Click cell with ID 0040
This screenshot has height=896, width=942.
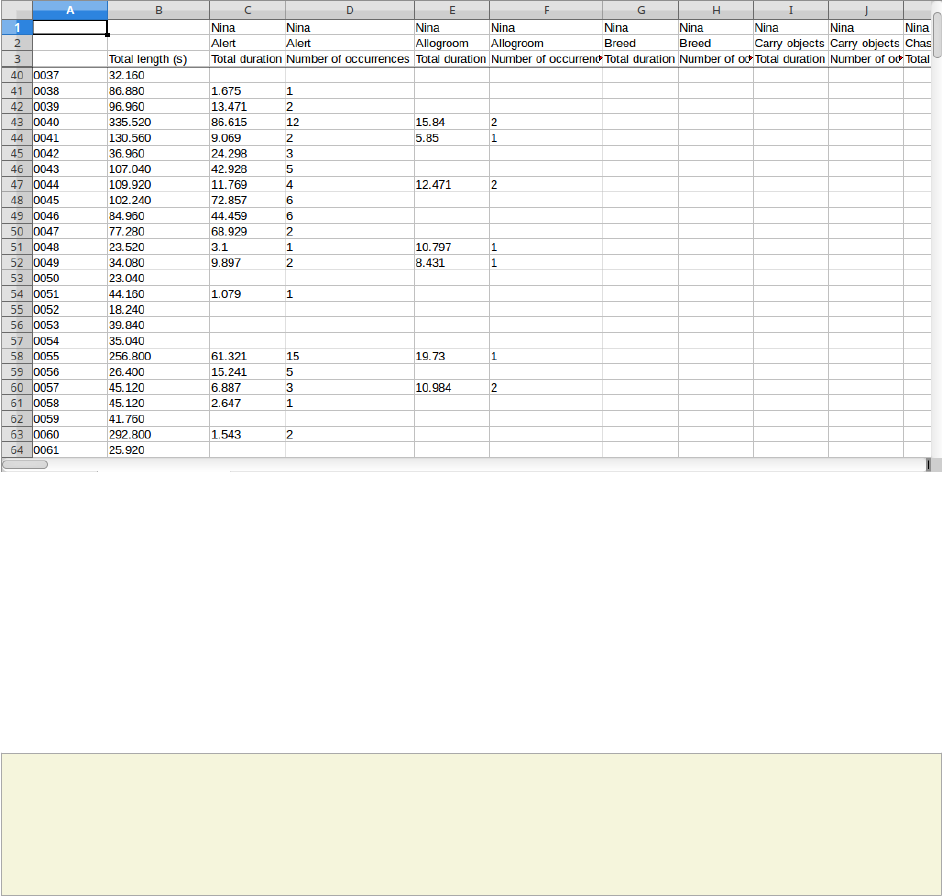click(x=70, y=122)
